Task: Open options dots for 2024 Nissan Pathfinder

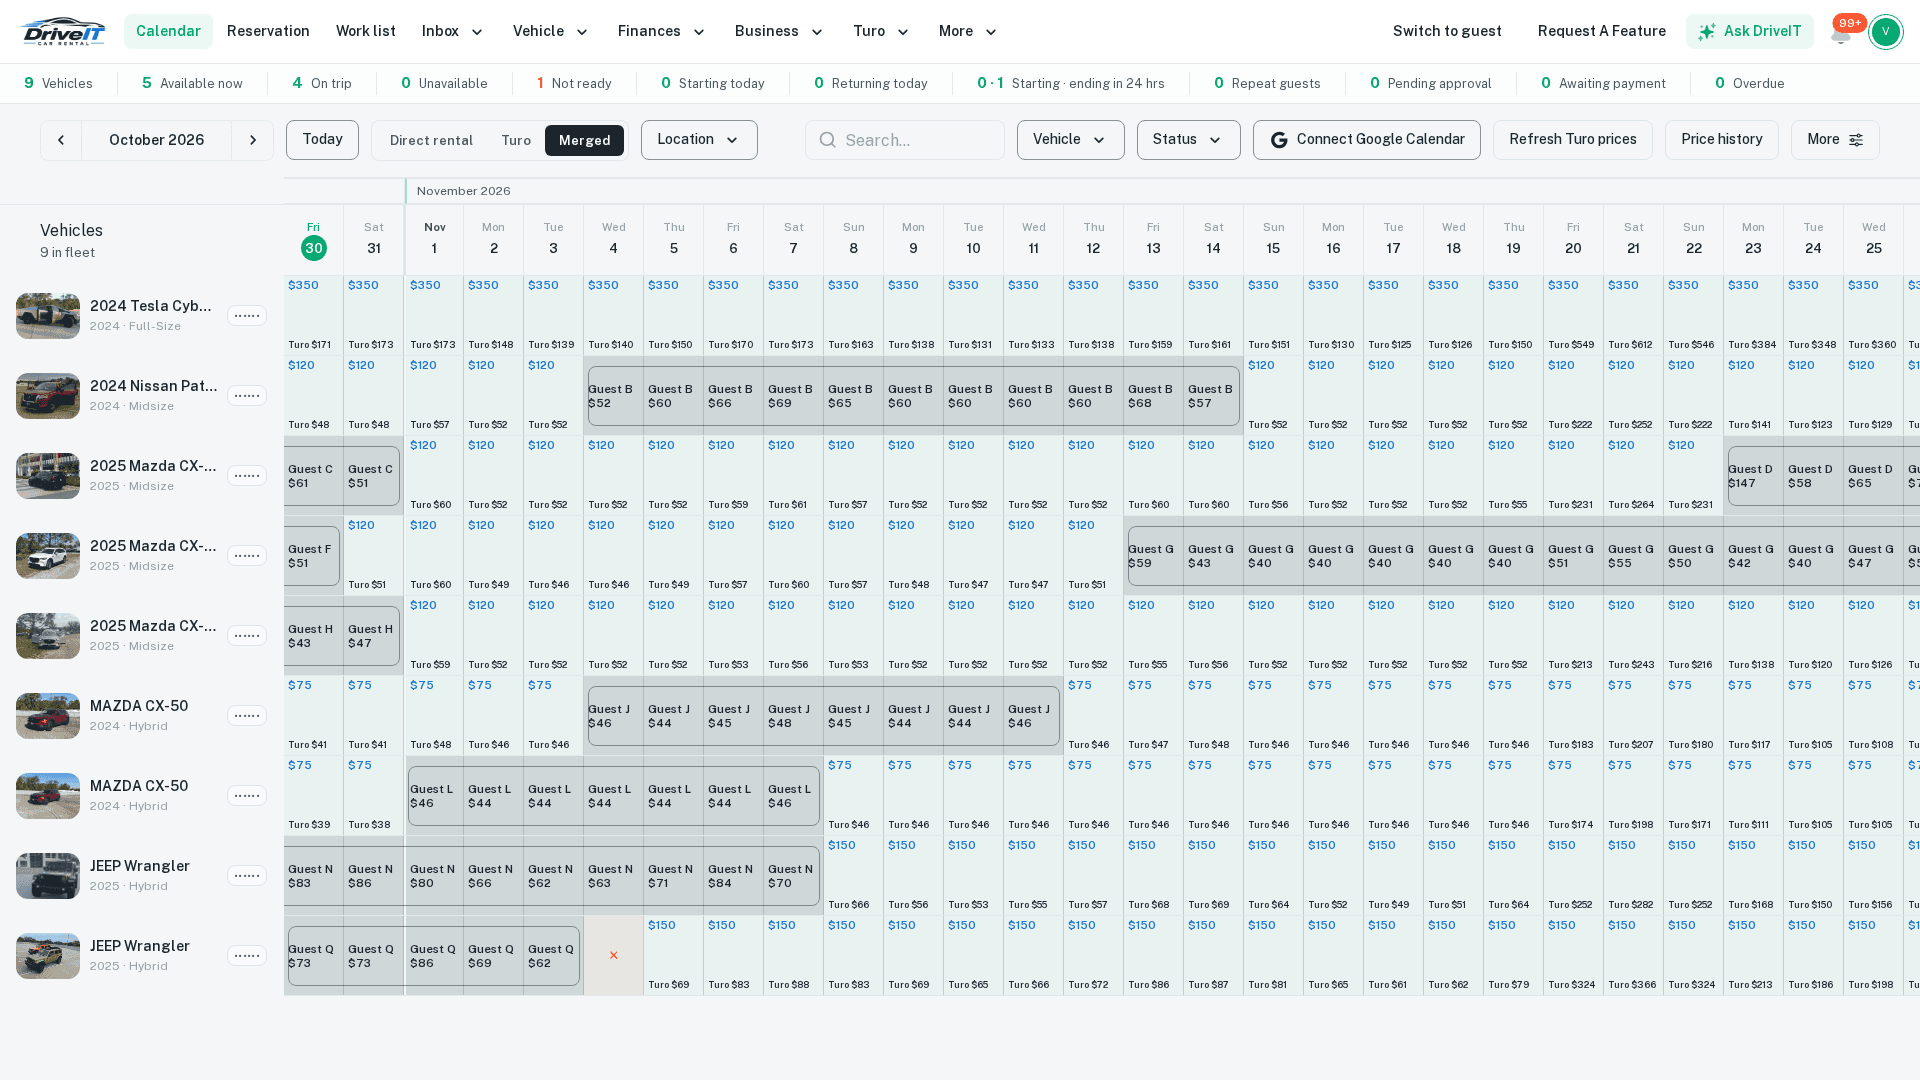Action: [247, 396]
